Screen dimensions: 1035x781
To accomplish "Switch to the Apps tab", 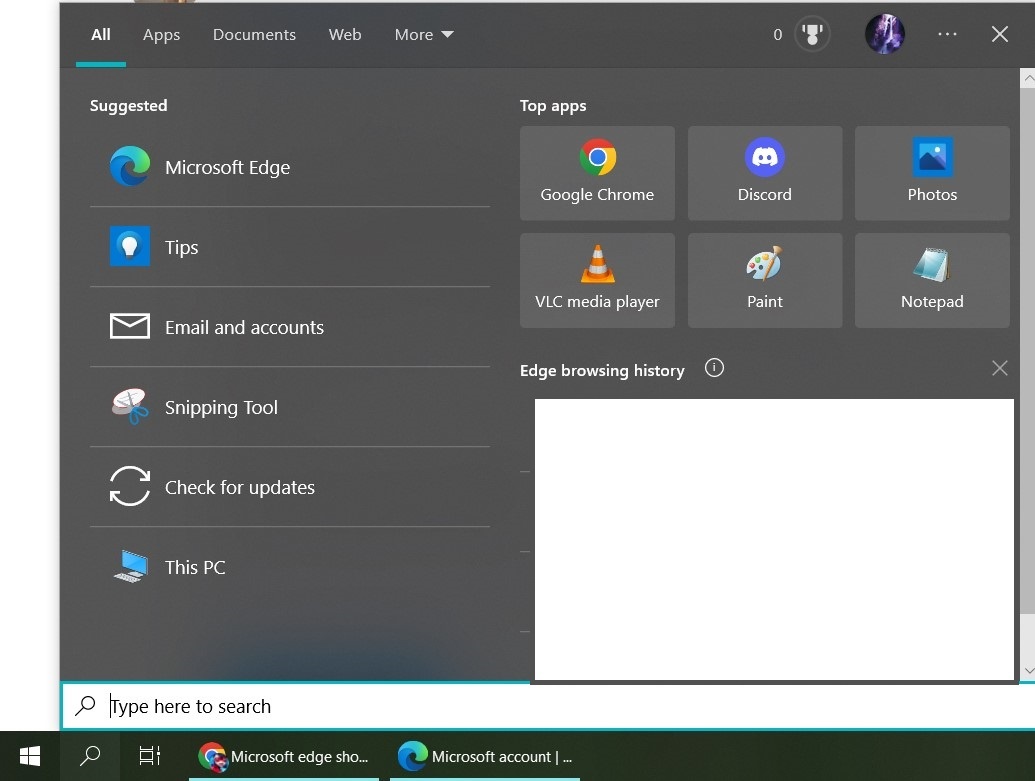I will [161, 34].
